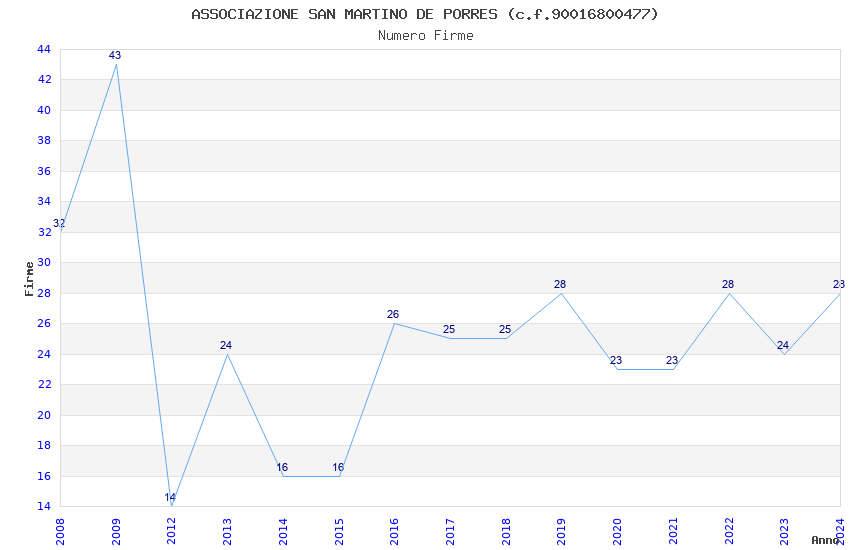This screenshot has height=550, width=850.
Task: Click the 2014 data point labeled 16
Action: pos(282,467)
